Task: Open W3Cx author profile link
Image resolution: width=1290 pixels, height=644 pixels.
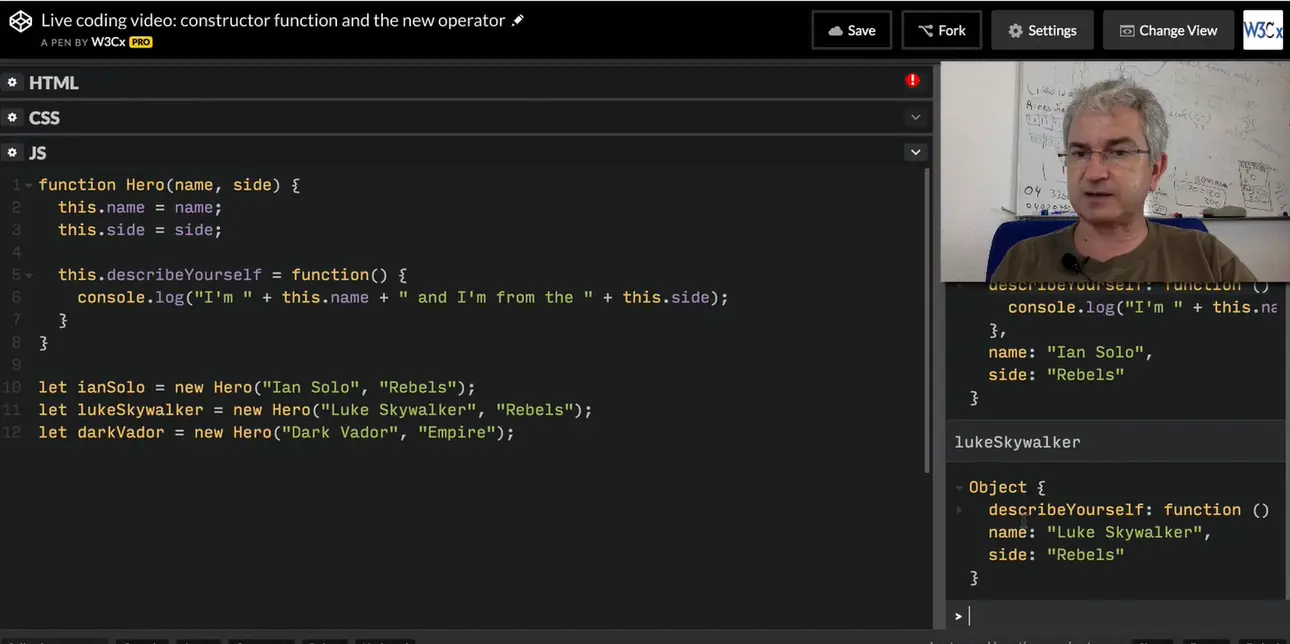Action: (107, 43)
